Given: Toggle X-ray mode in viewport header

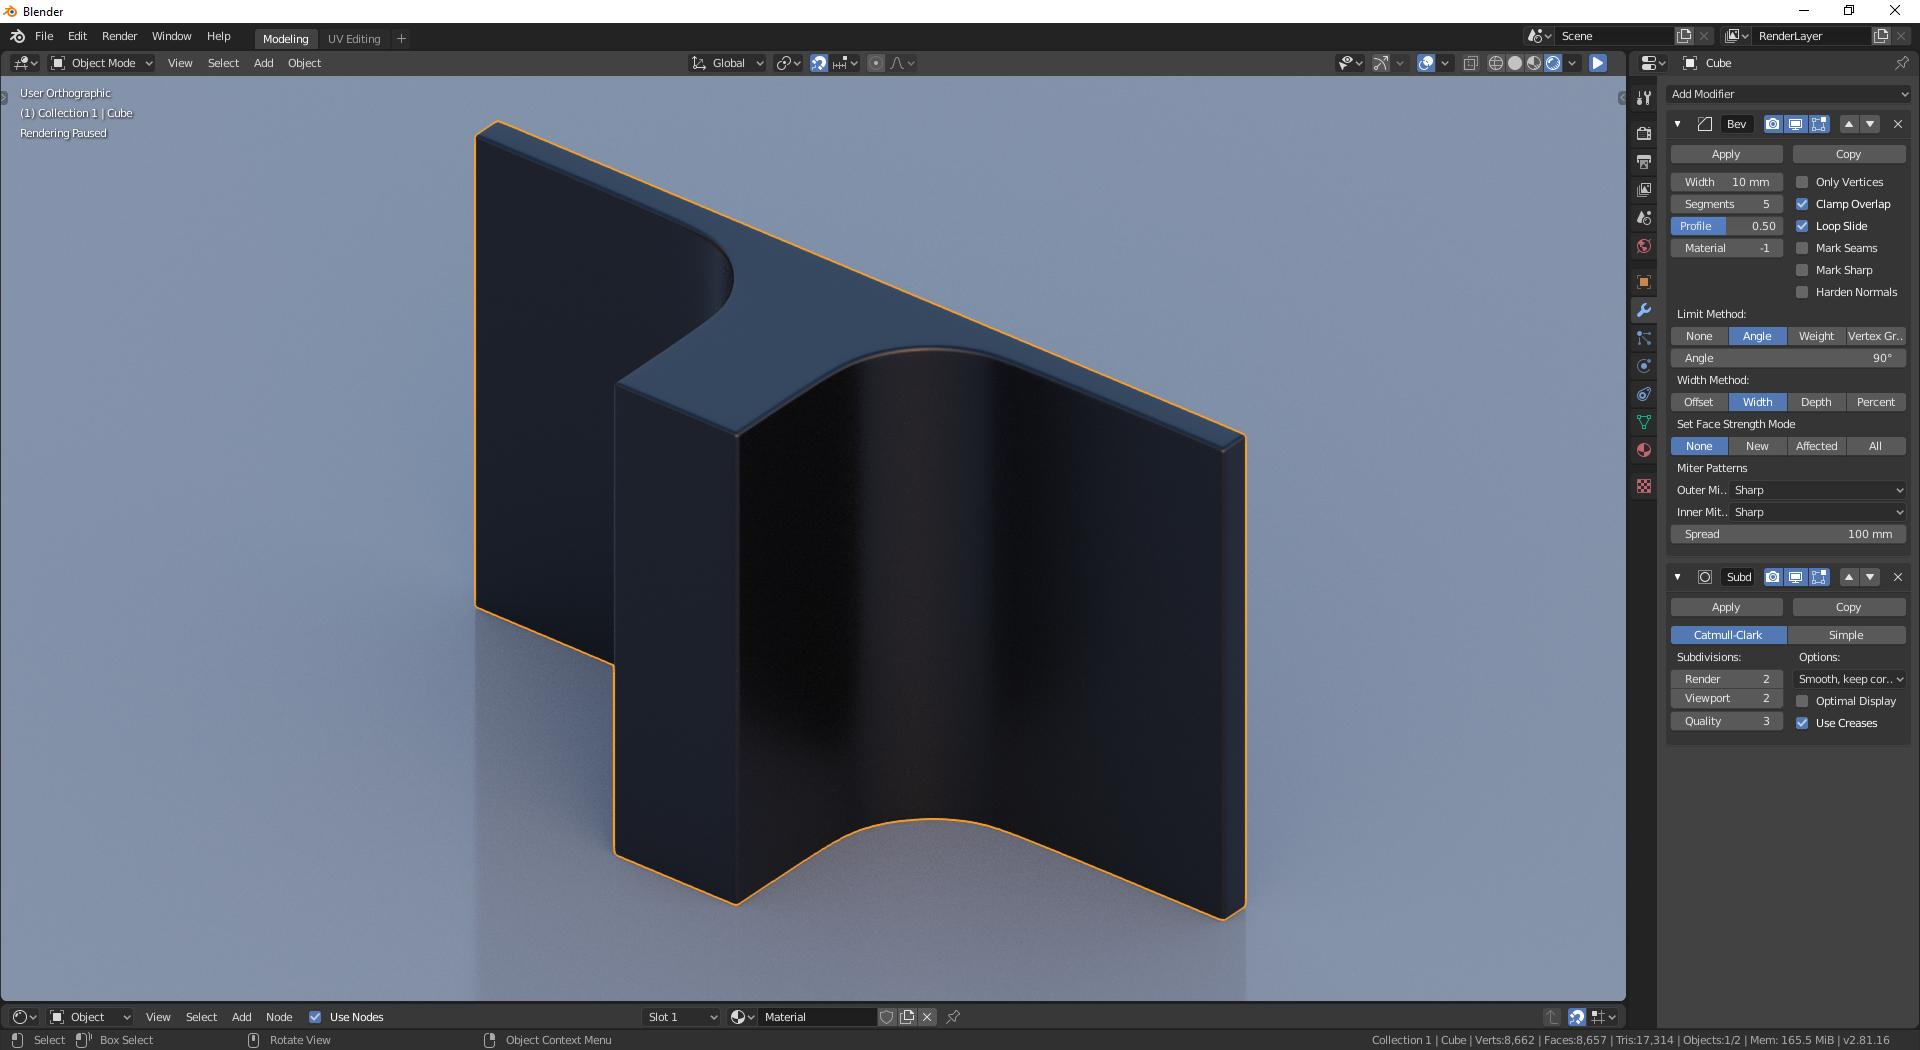Looking at the screenshot, I should pos(1470,63).
